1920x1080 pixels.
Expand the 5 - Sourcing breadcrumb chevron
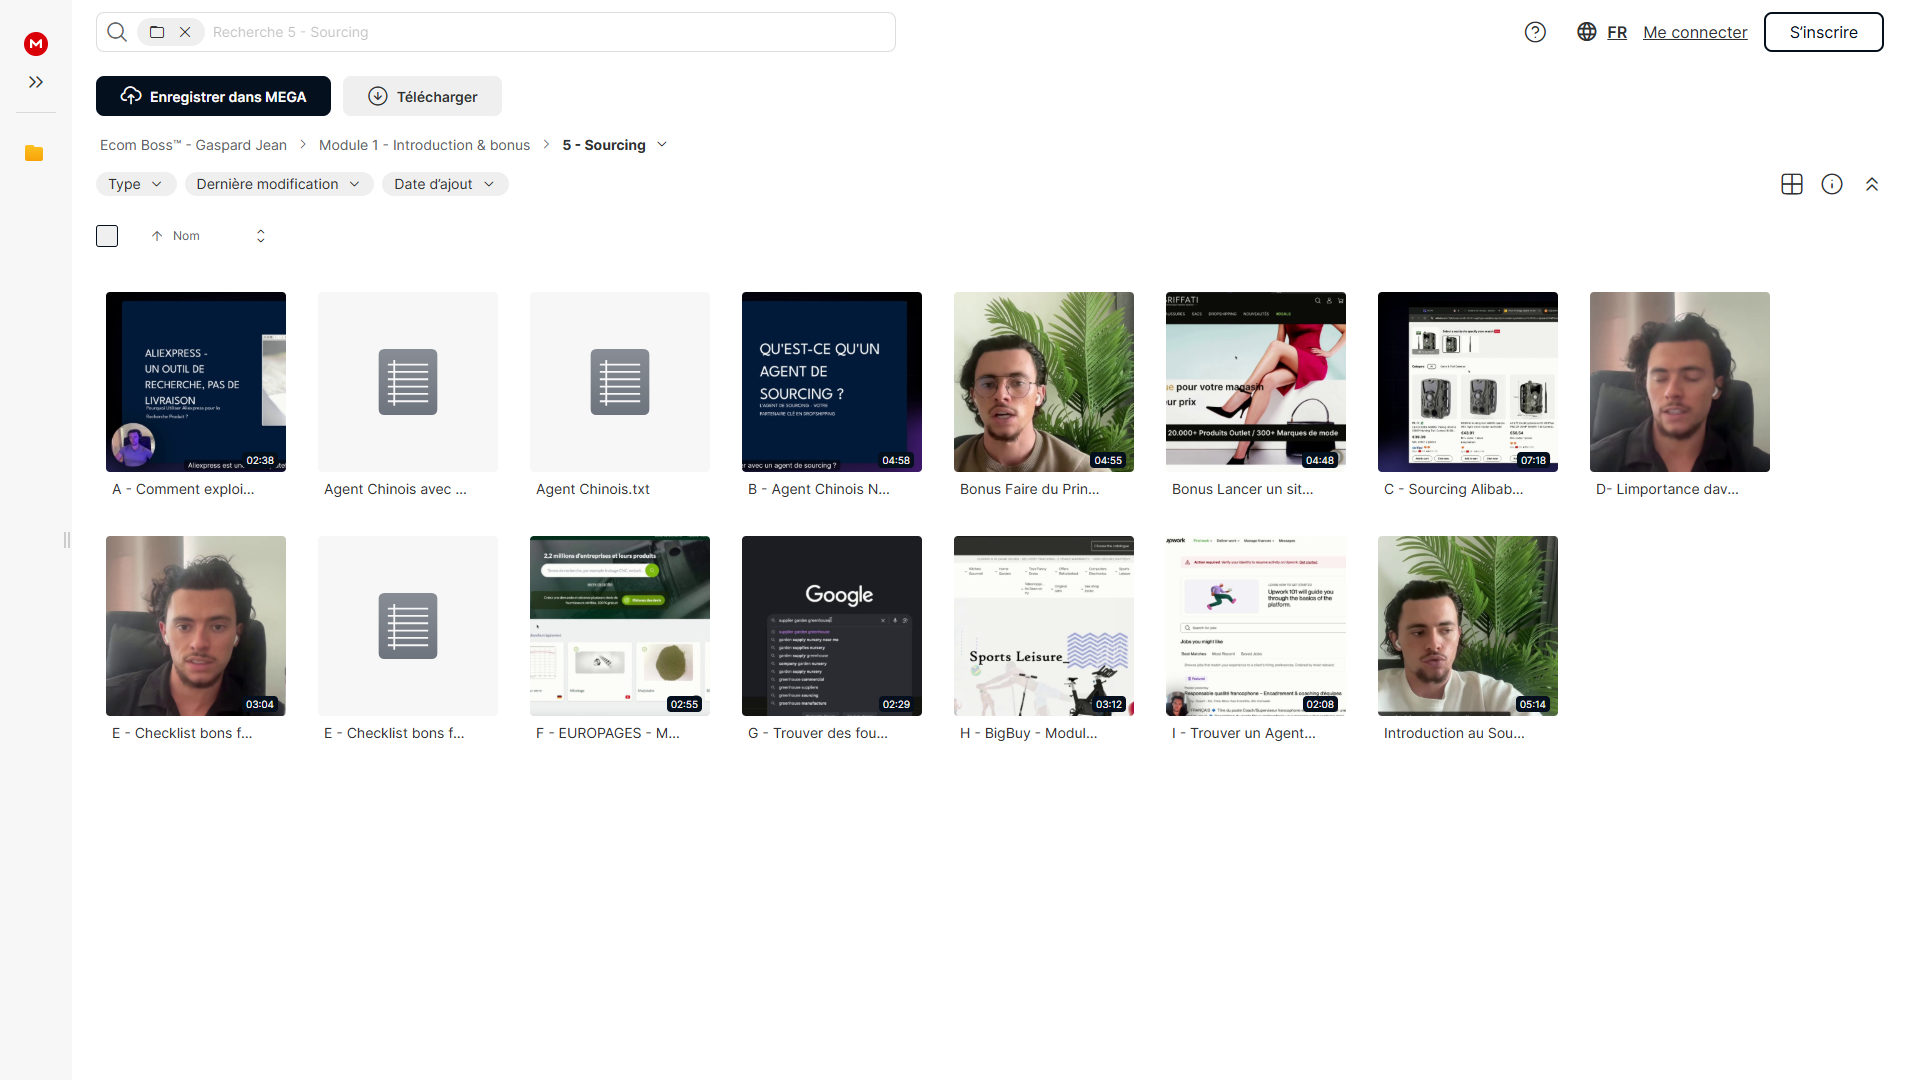tap(662, 145)
